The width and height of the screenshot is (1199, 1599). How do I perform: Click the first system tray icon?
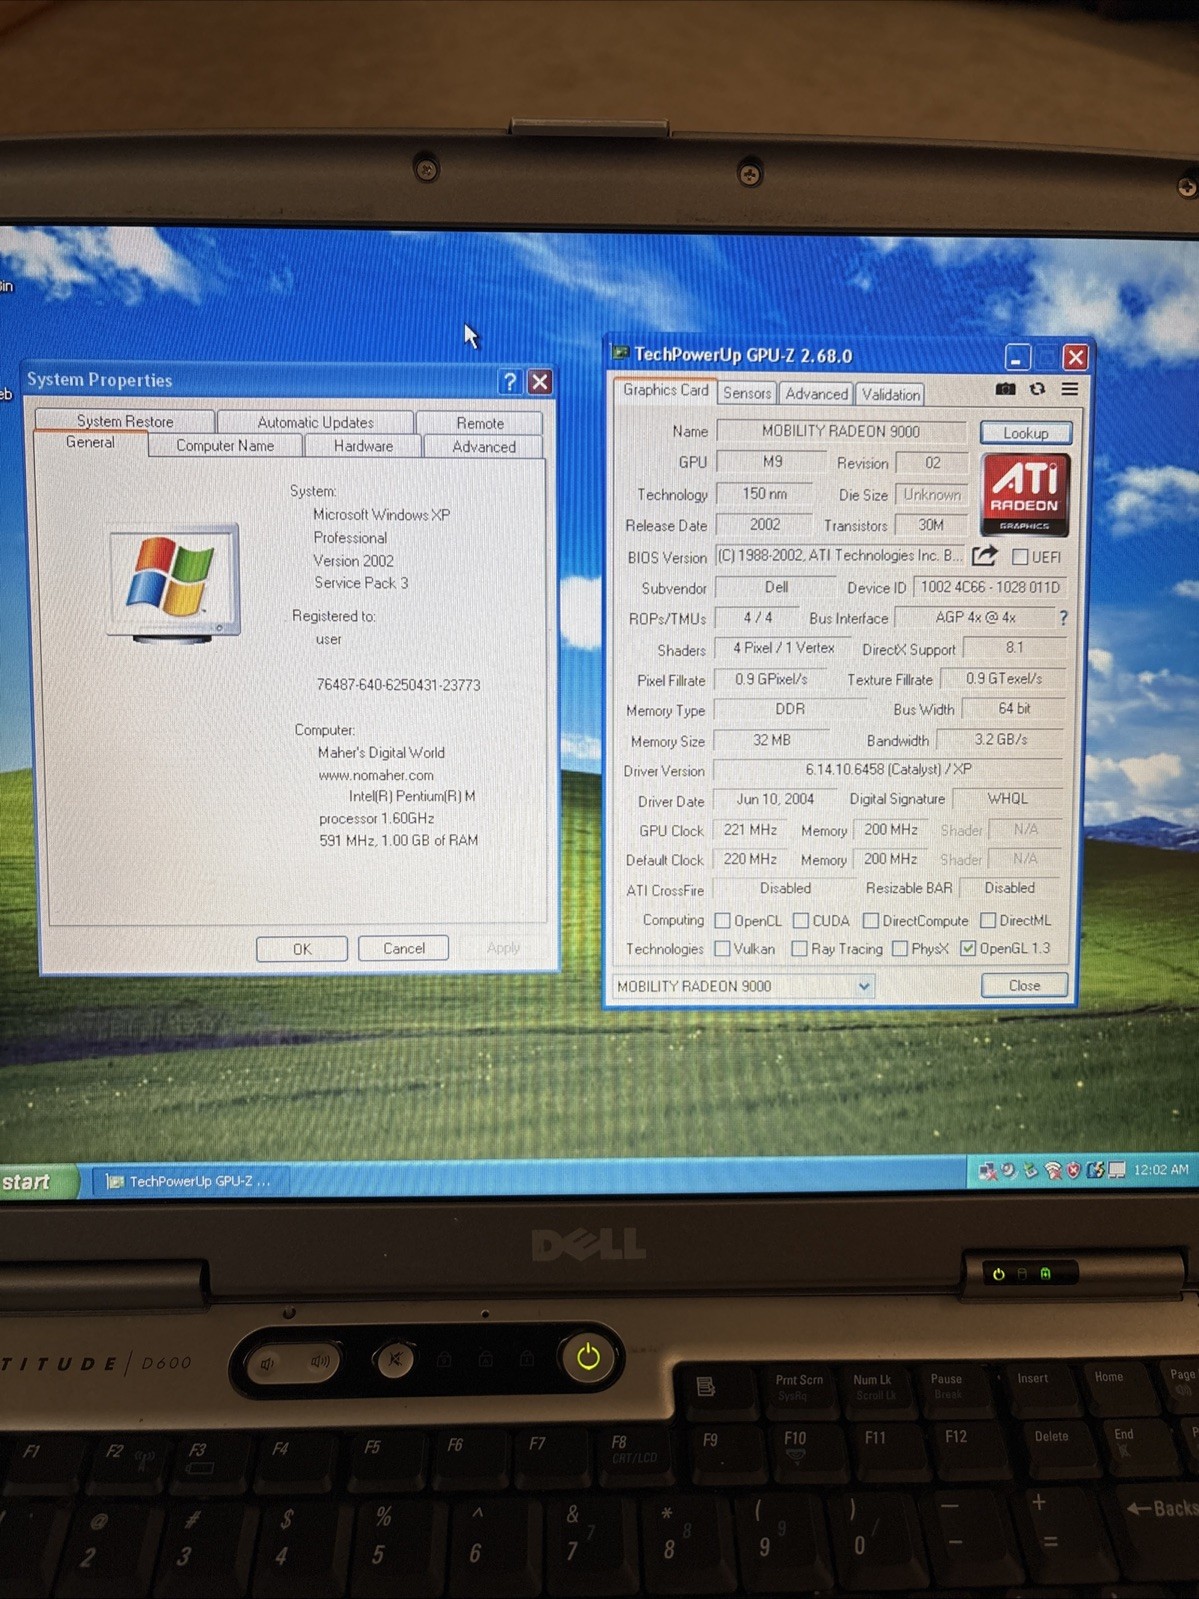point(988,1171)
